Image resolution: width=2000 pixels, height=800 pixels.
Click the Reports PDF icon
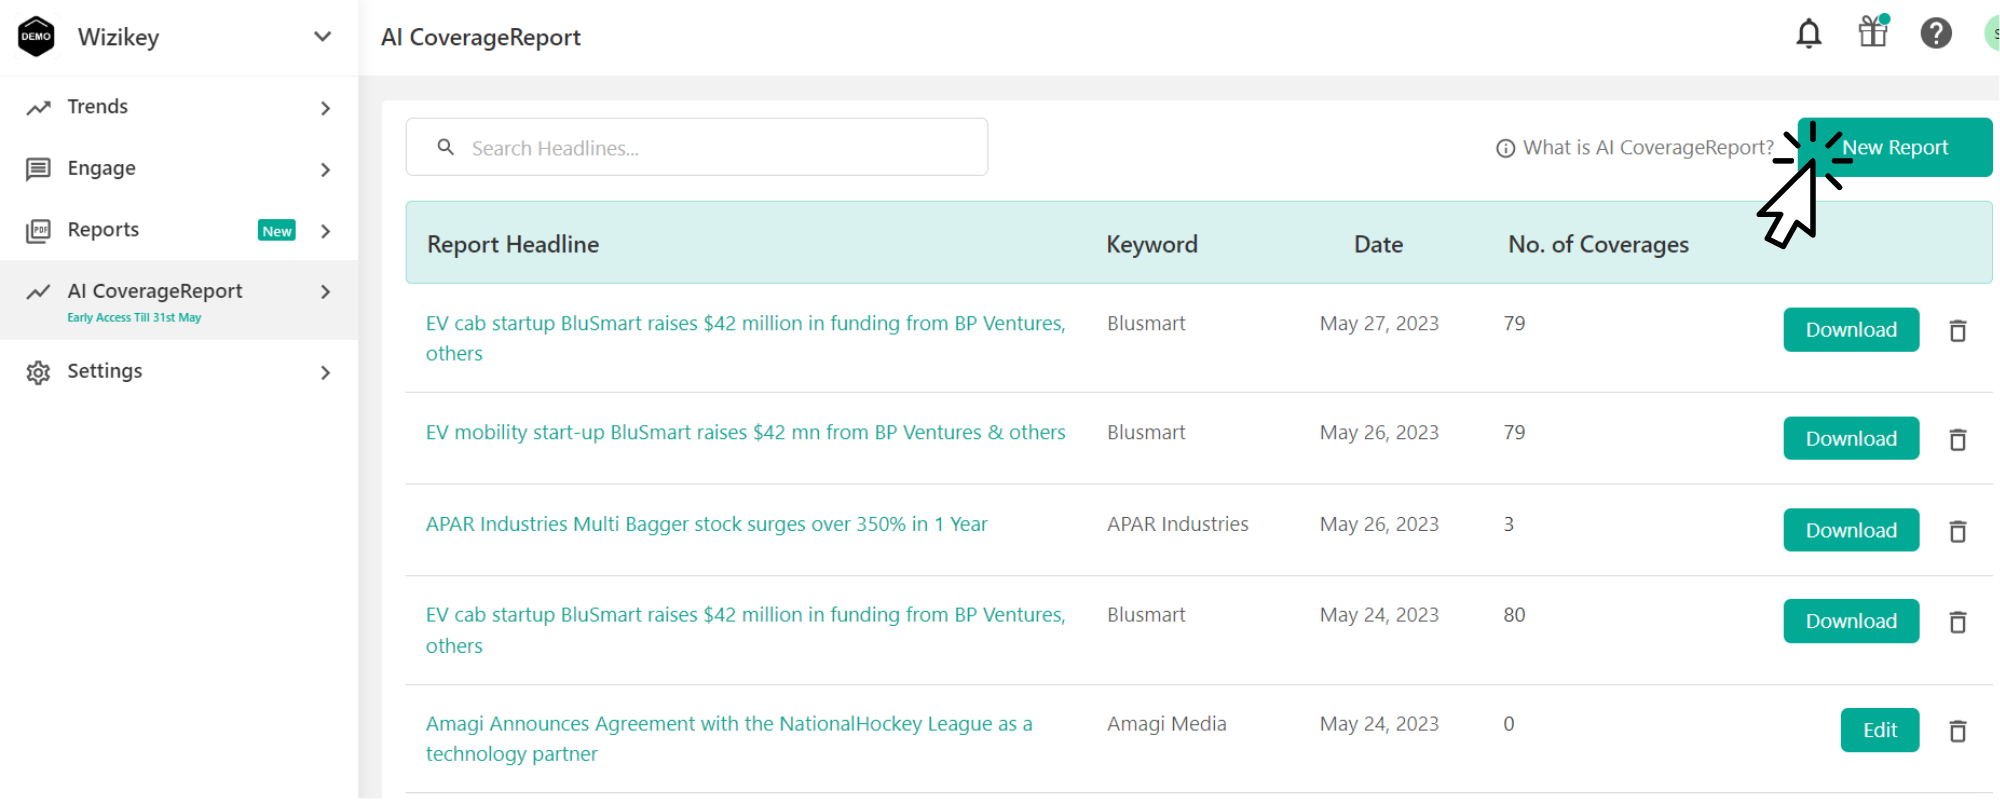38,231
